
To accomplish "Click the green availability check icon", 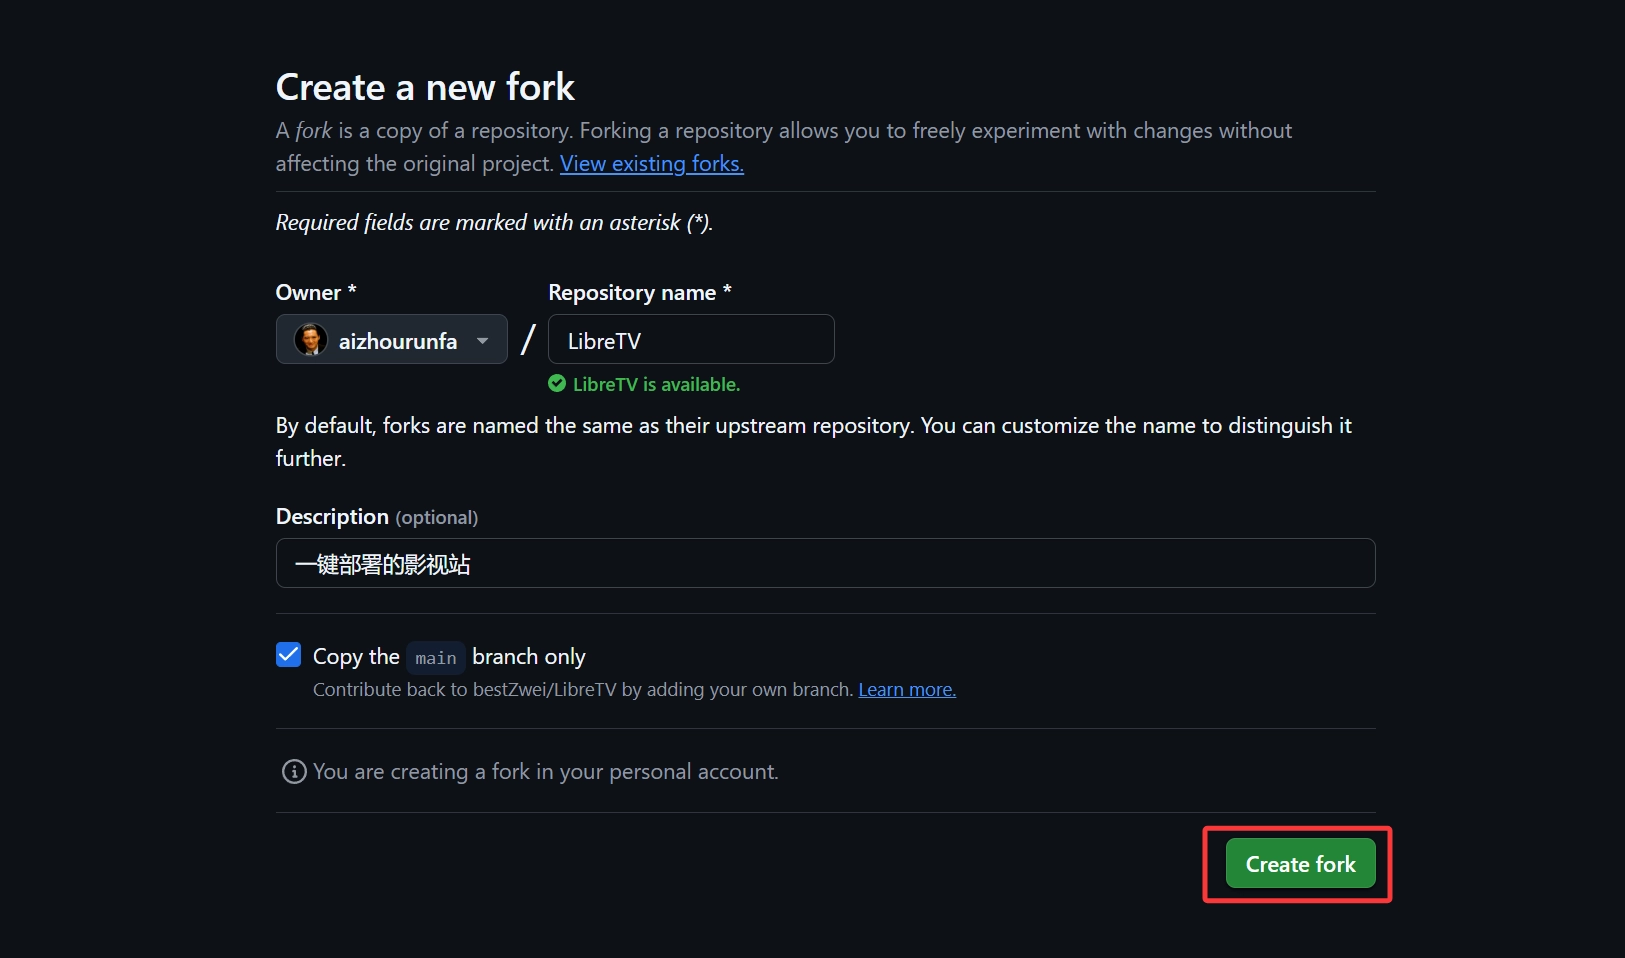I will (x=557, y=384).
